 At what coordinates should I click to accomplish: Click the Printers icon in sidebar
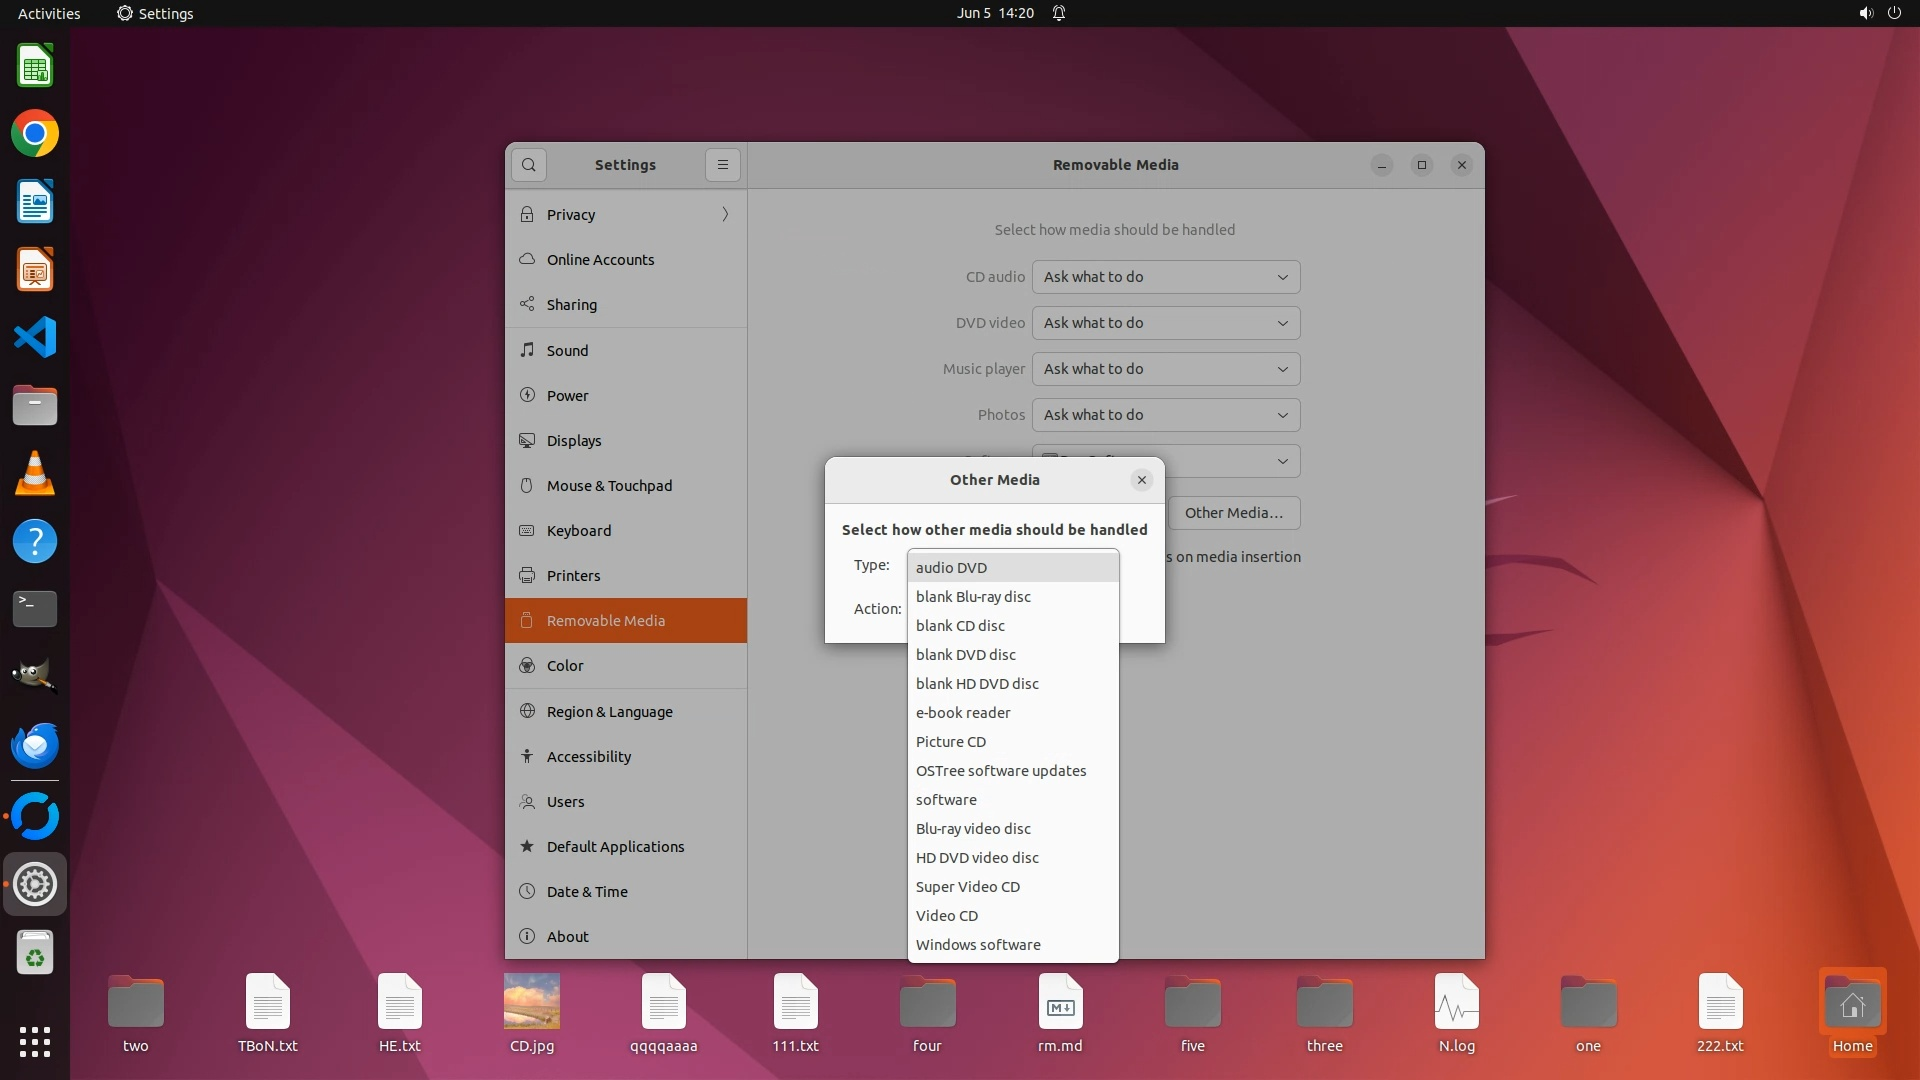tap(527, 575)
